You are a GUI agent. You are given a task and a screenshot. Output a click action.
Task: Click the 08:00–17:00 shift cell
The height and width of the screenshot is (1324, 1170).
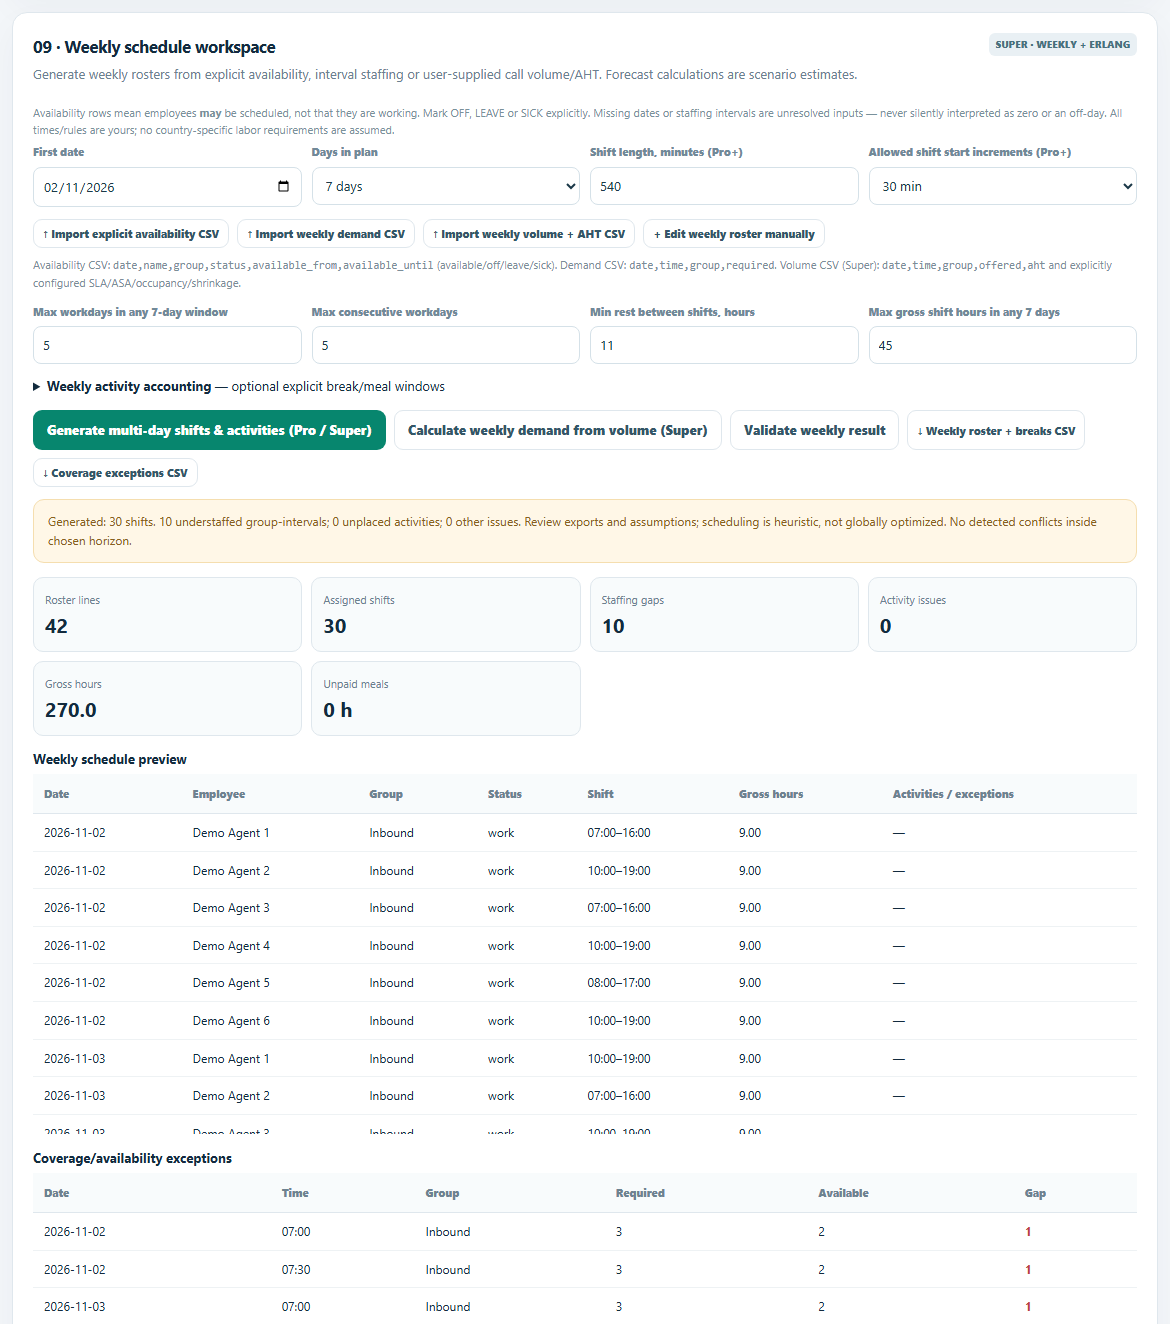[619, 983]
